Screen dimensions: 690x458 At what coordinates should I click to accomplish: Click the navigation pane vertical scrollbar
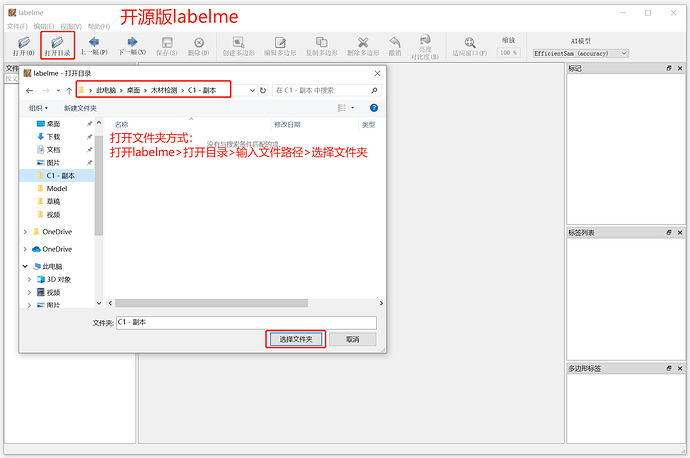(x=99, y=185)
